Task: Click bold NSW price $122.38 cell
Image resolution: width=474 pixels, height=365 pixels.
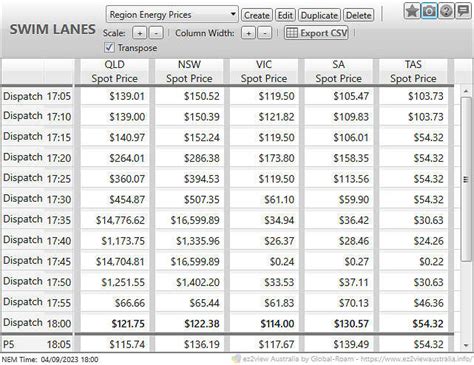Action: point(189,323)
